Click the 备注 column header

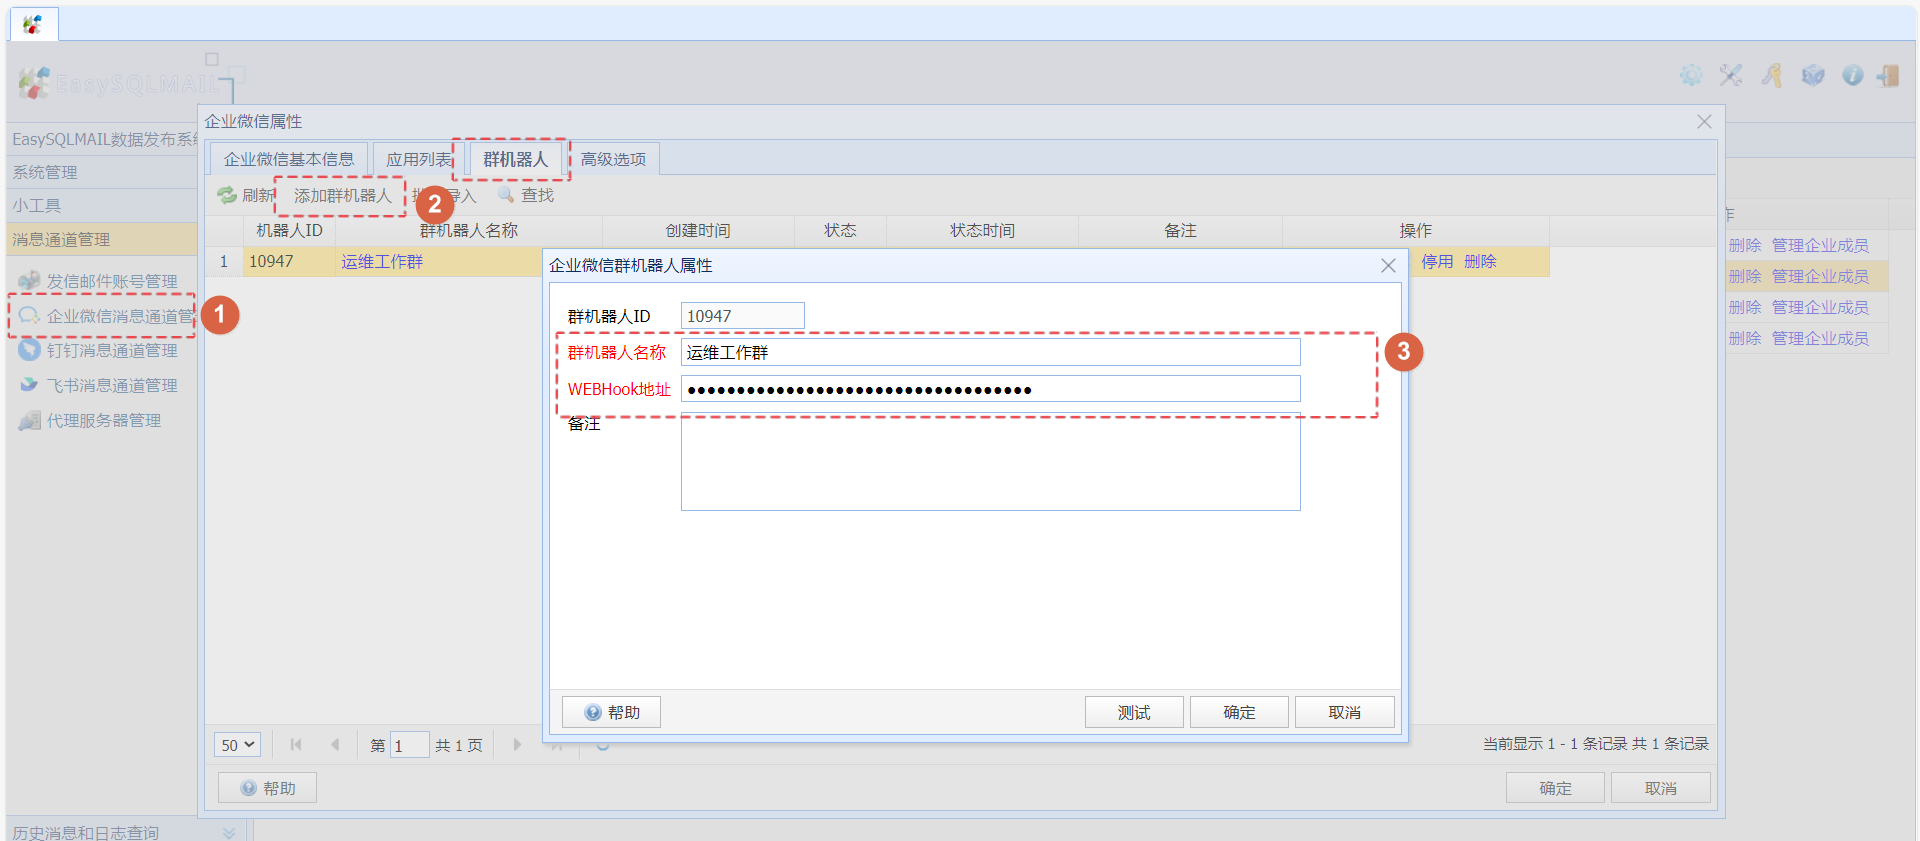click(1180, 230)
